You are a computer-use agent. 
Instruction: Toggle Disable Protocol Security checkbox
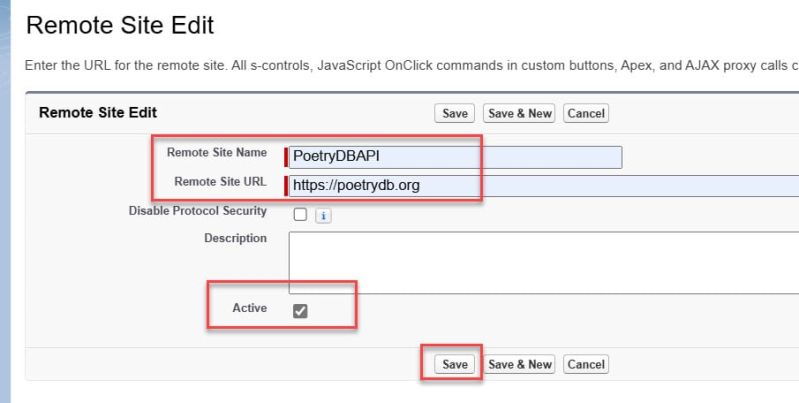300,215
